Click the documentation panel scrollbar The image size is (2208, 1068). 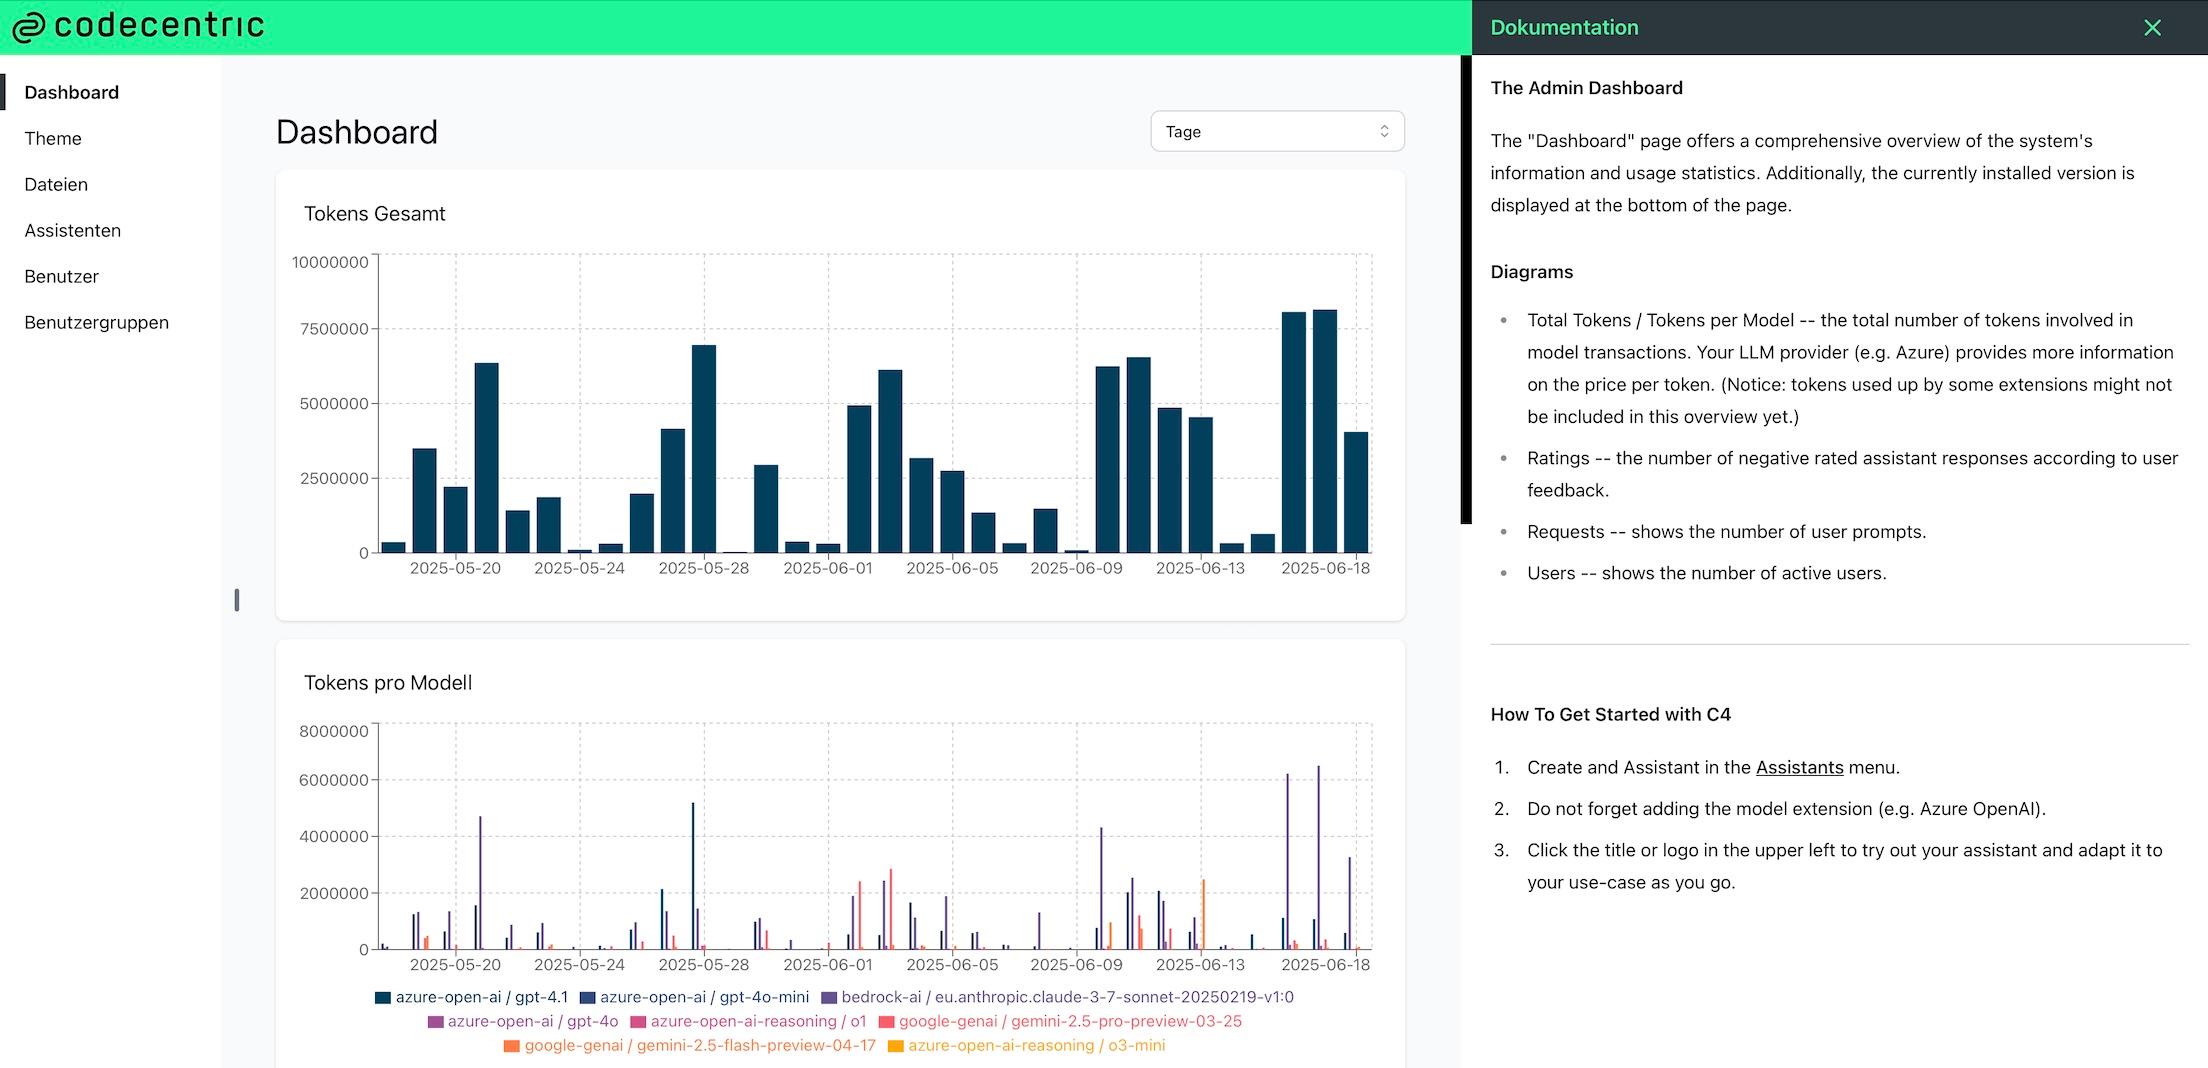point(1465,290)
